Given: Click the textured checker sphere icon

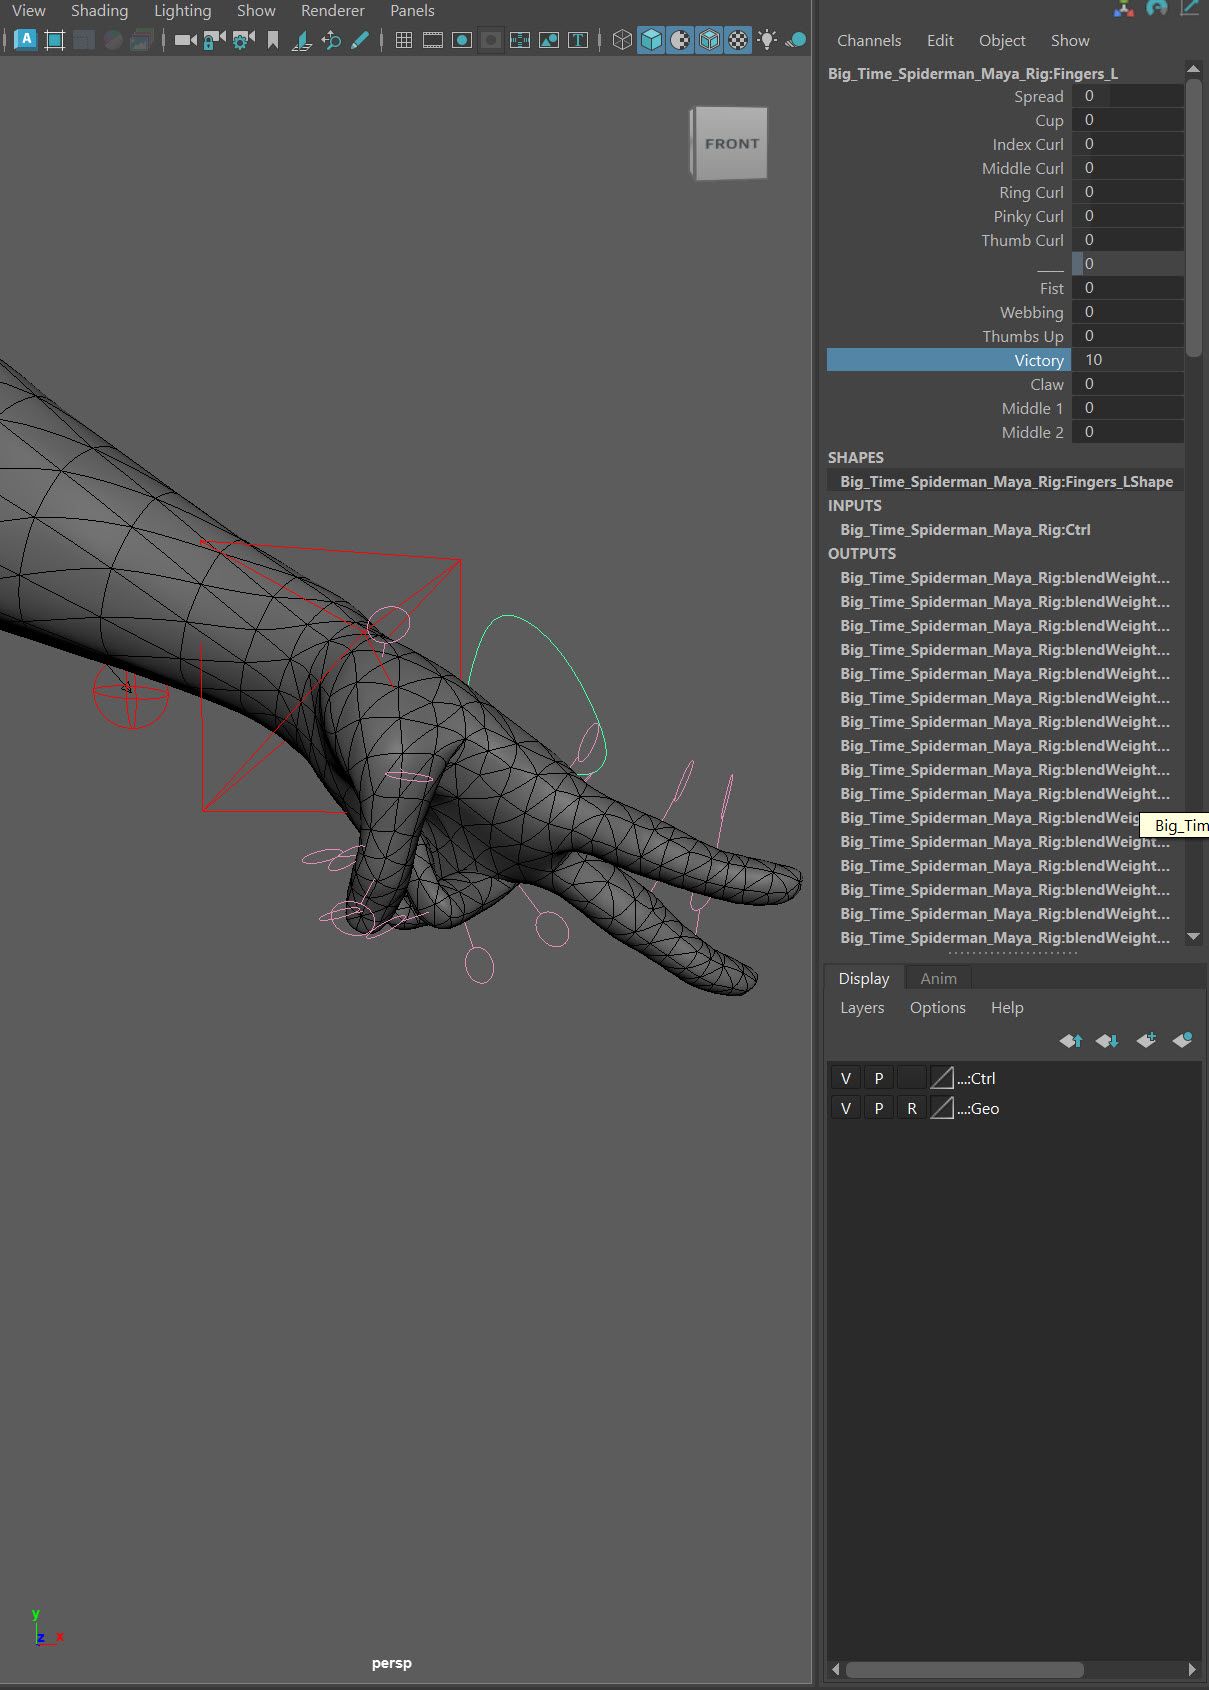Looking at the screenshot, I should coord(738,40).
